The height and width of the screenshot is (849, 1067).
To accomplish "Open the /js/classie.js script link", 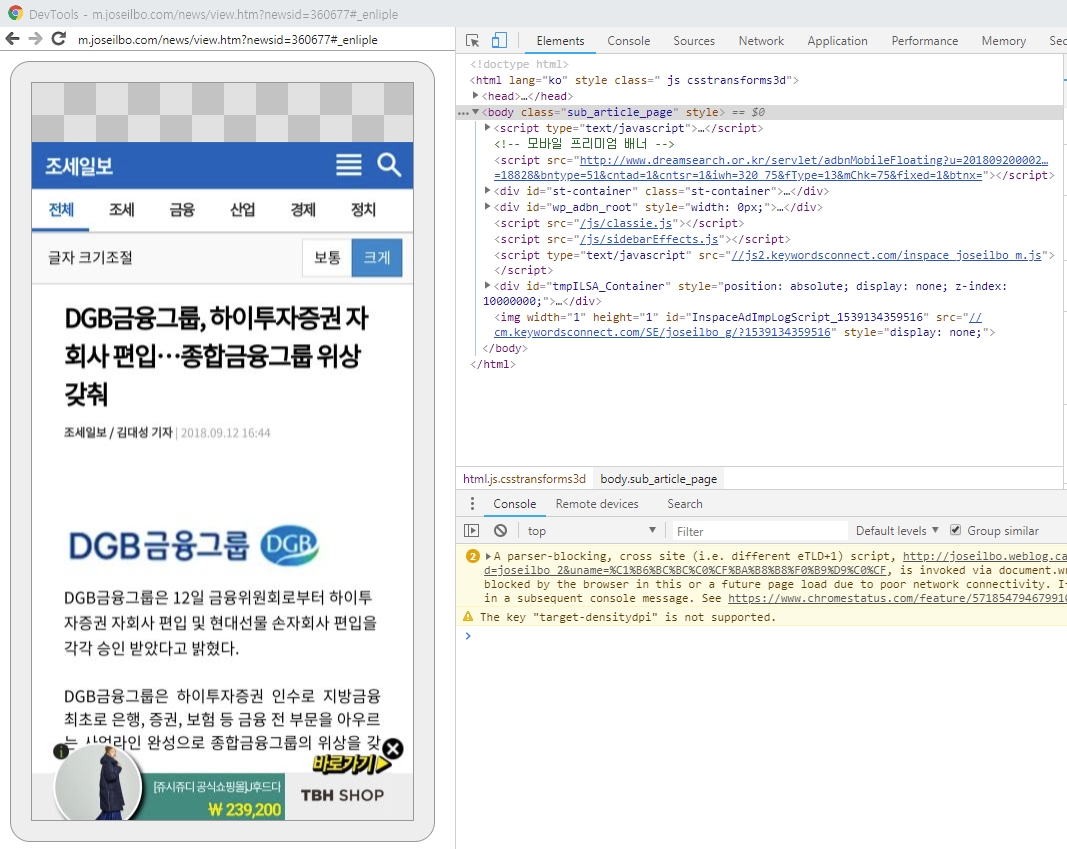I will point(625,223).
